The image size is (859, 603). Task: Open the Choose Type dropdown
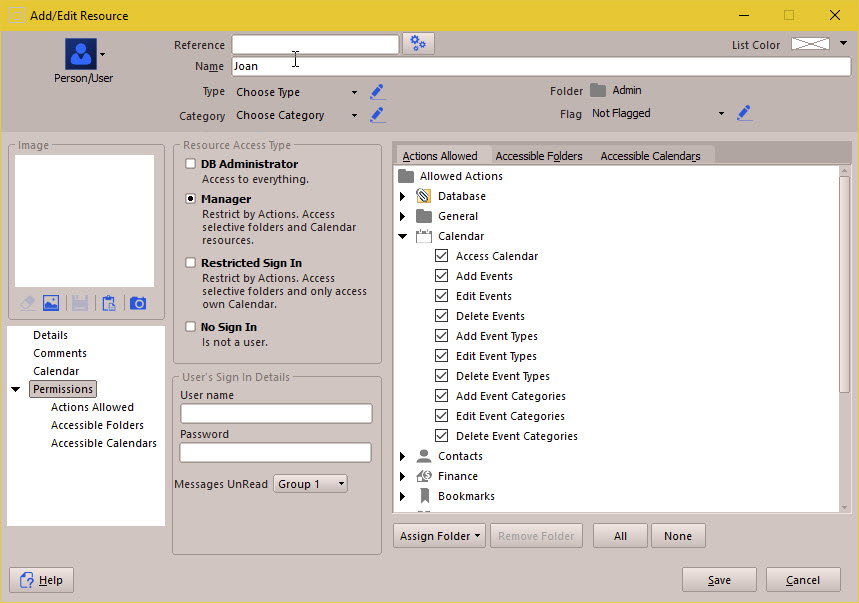click(297, 92)
